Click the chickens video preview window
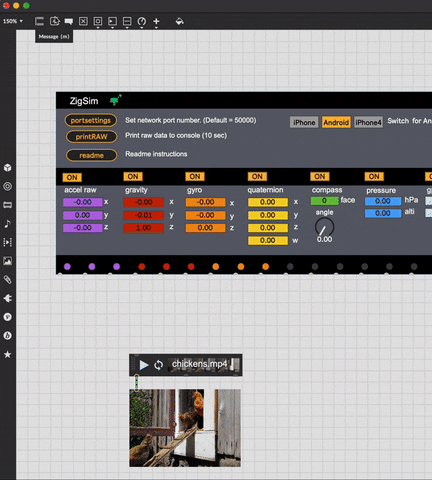 click(x=185, y=428)
